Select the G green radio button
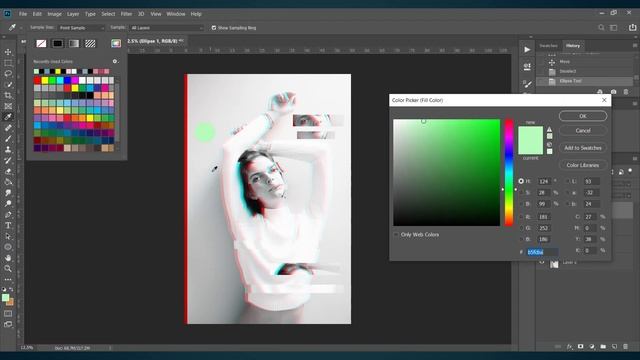The height and width of the screenshot is (360, 640). tap(521, 228)
